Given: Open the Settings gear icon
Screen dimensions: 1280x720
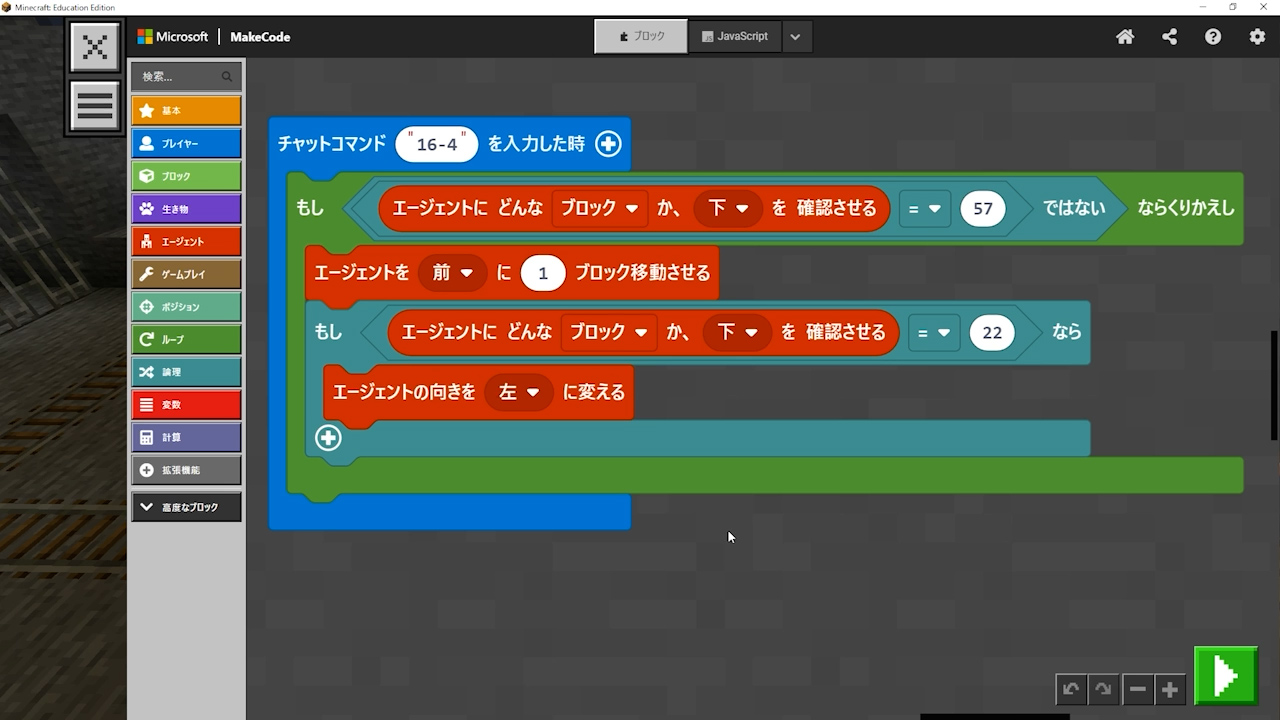Looking at the screenshot, I should pos(1257,37).
